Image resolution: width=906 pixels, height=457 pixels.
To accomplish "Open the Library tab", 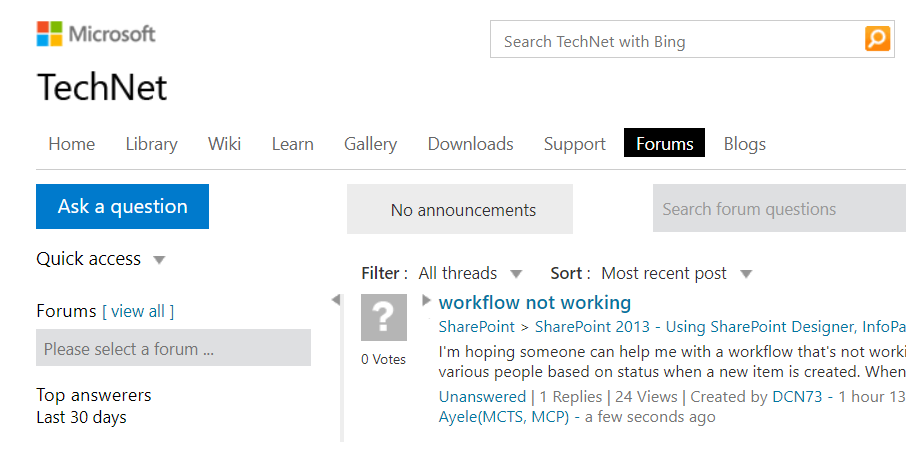I will (151, 143).
